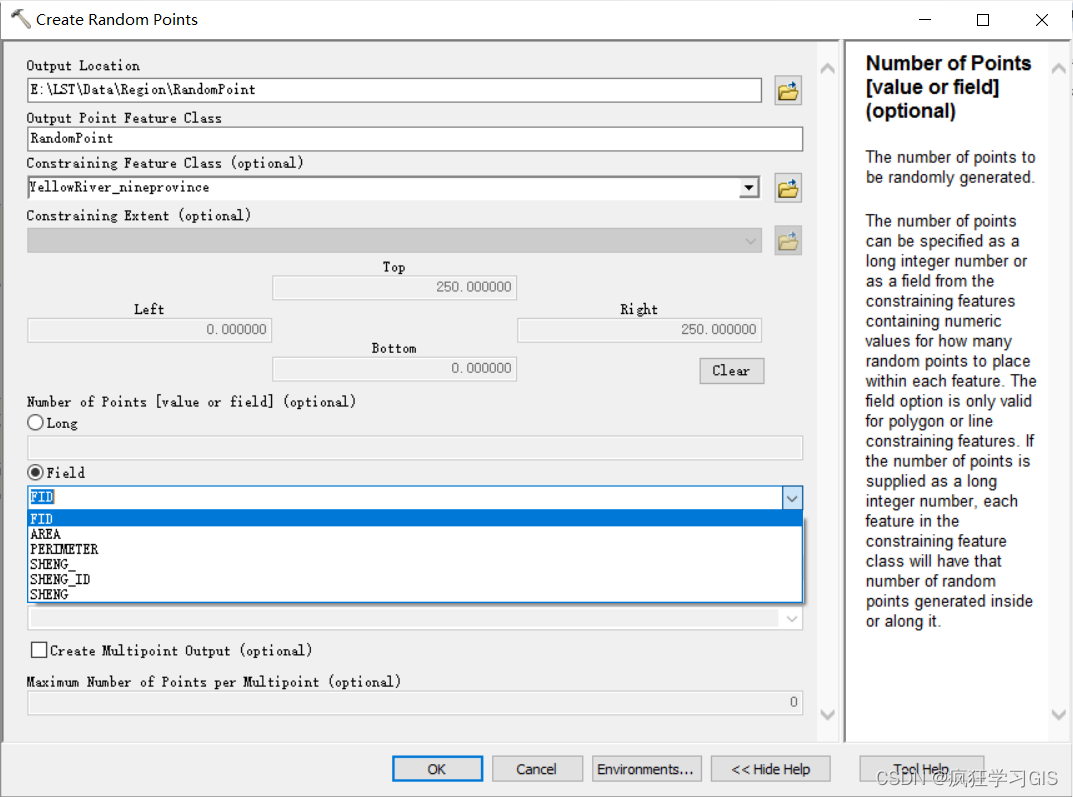Image resolution: width=1073 pixels, height=797 pixels.
Task: Click the hammer tool icon in title bar
Action: point(21,18)
